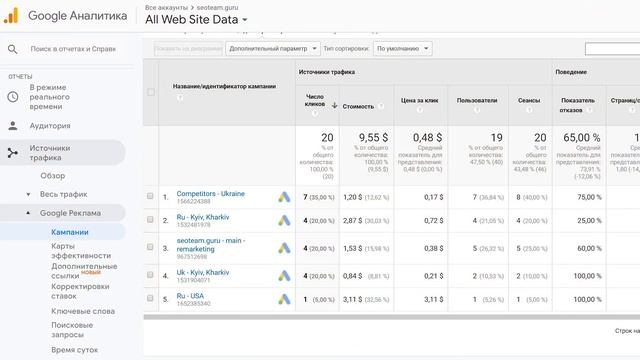Click Google Ads icon for Competitors - Ukraine

(284, 197)
